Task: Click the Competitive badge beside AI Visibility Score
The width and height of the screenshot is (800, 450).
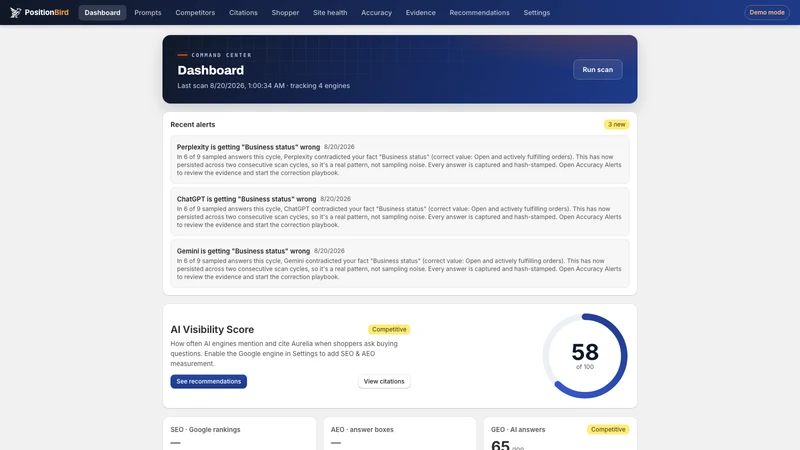Action: [x=389, y=330]
